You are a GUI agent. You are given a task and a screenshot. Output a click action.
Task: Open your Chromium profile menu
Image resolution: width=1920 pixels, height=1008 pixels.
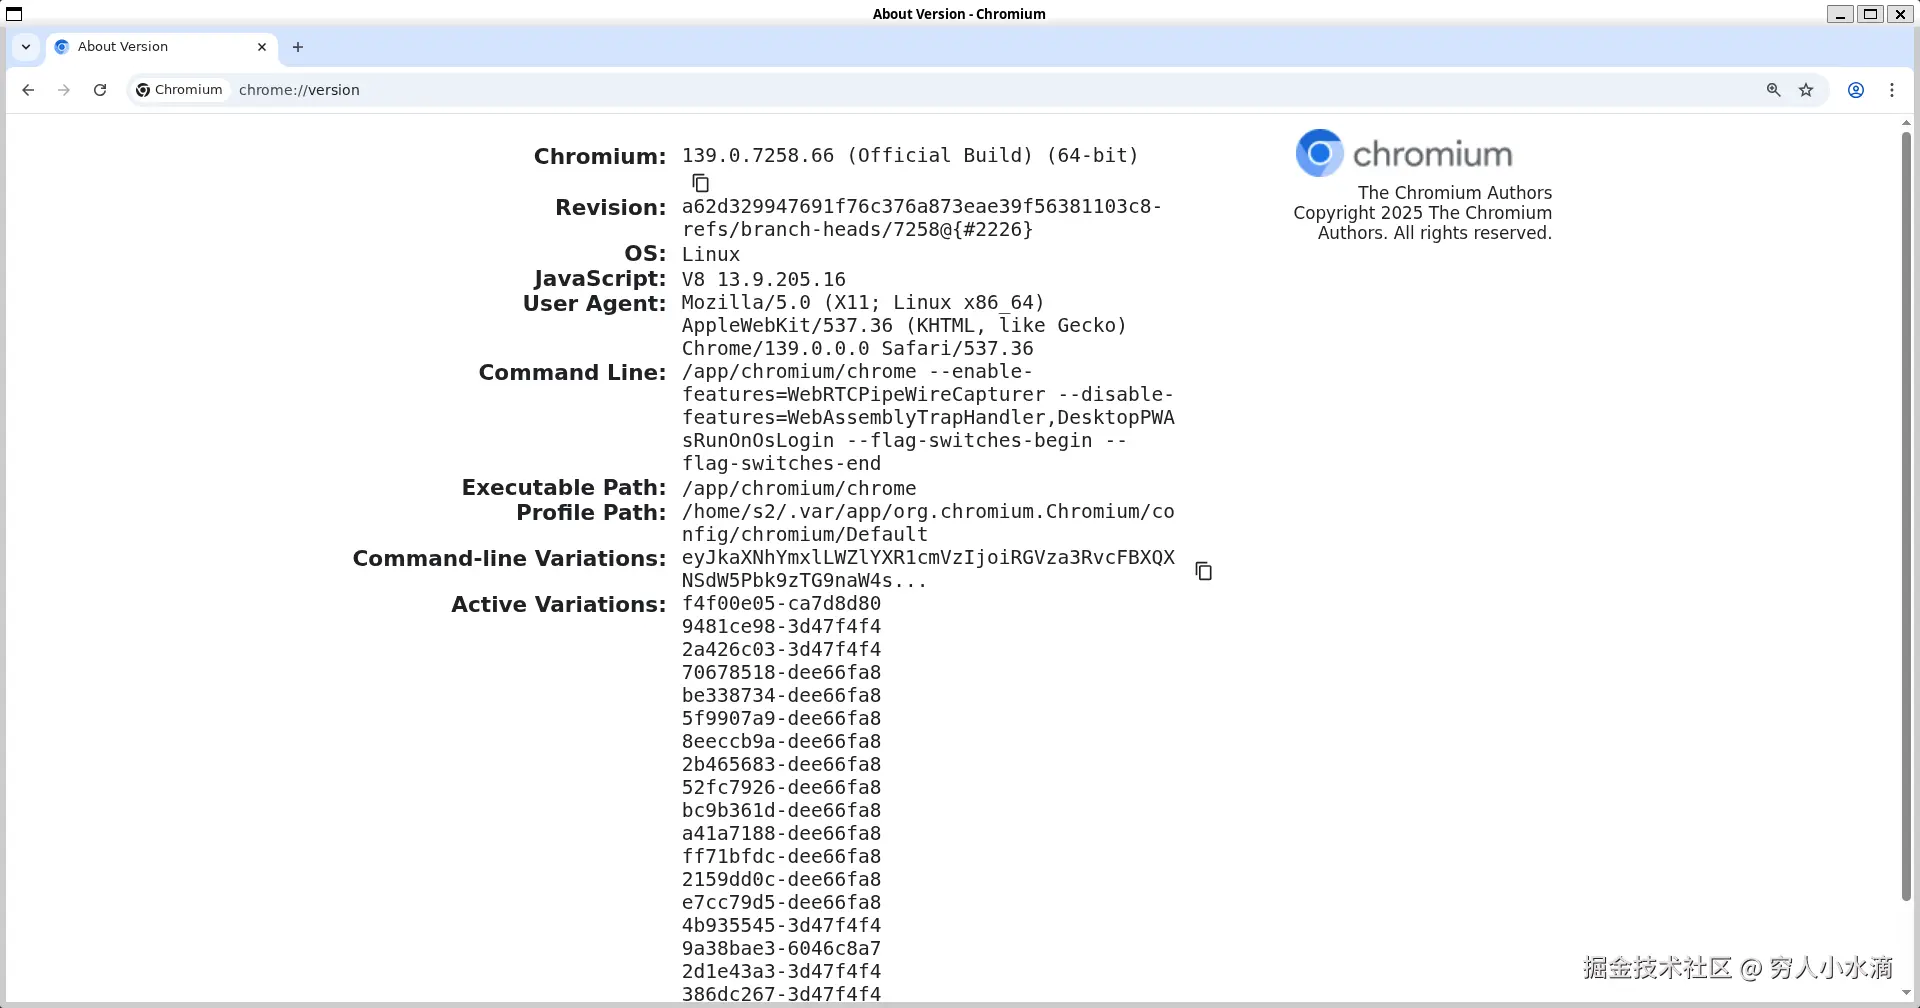[x=1856, y=90]
